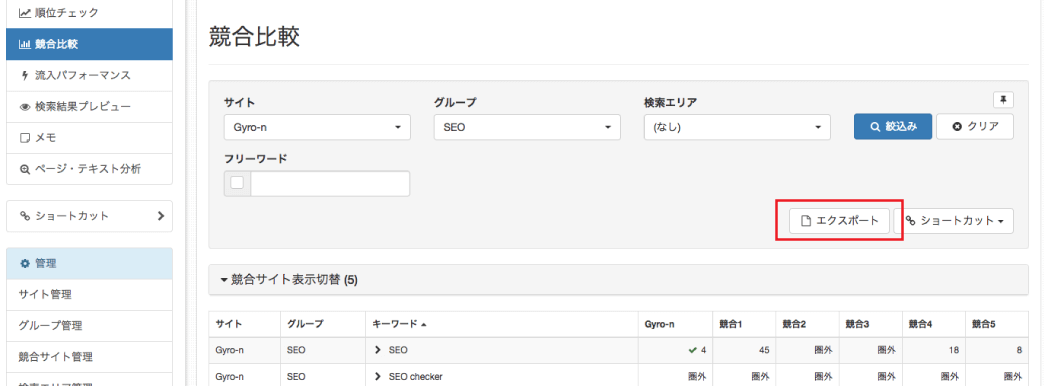Click the pin icon above クリア
The image size is (1047, 386).
click(x=1003, y=100)
